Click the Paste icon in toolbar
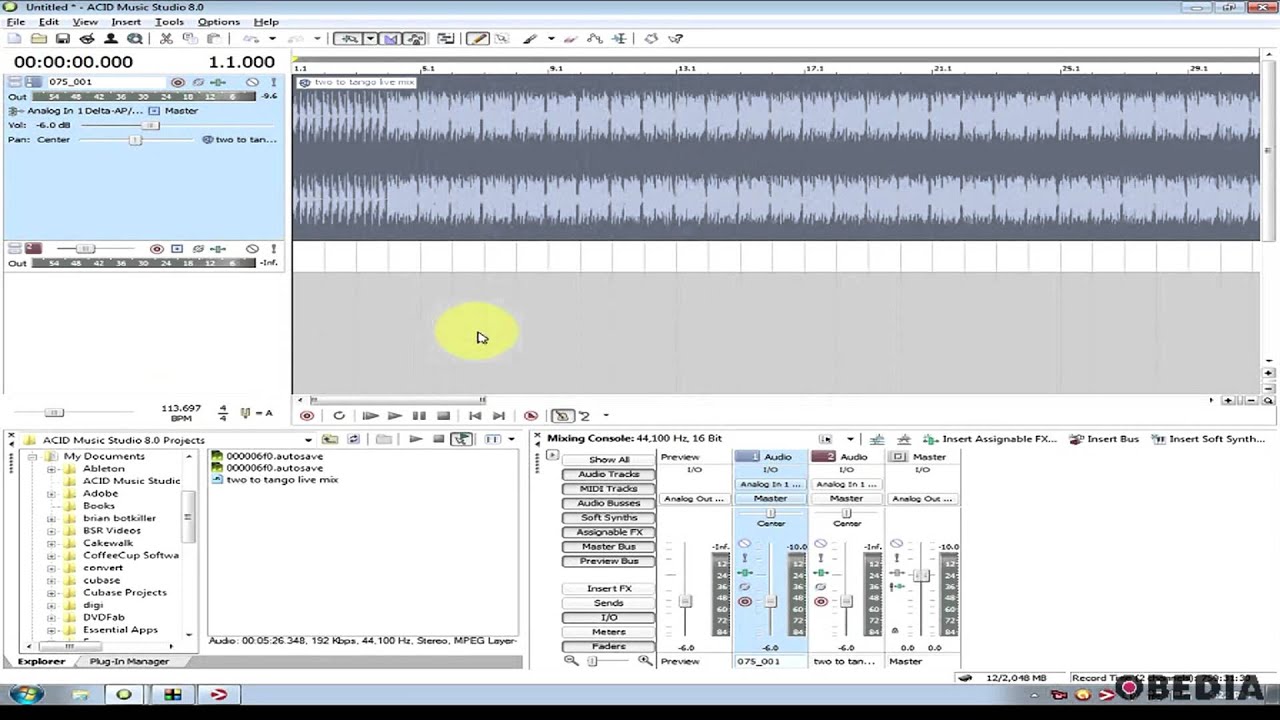The width and height of the screenshot is (1280, 720). click(x=213, y=39)
